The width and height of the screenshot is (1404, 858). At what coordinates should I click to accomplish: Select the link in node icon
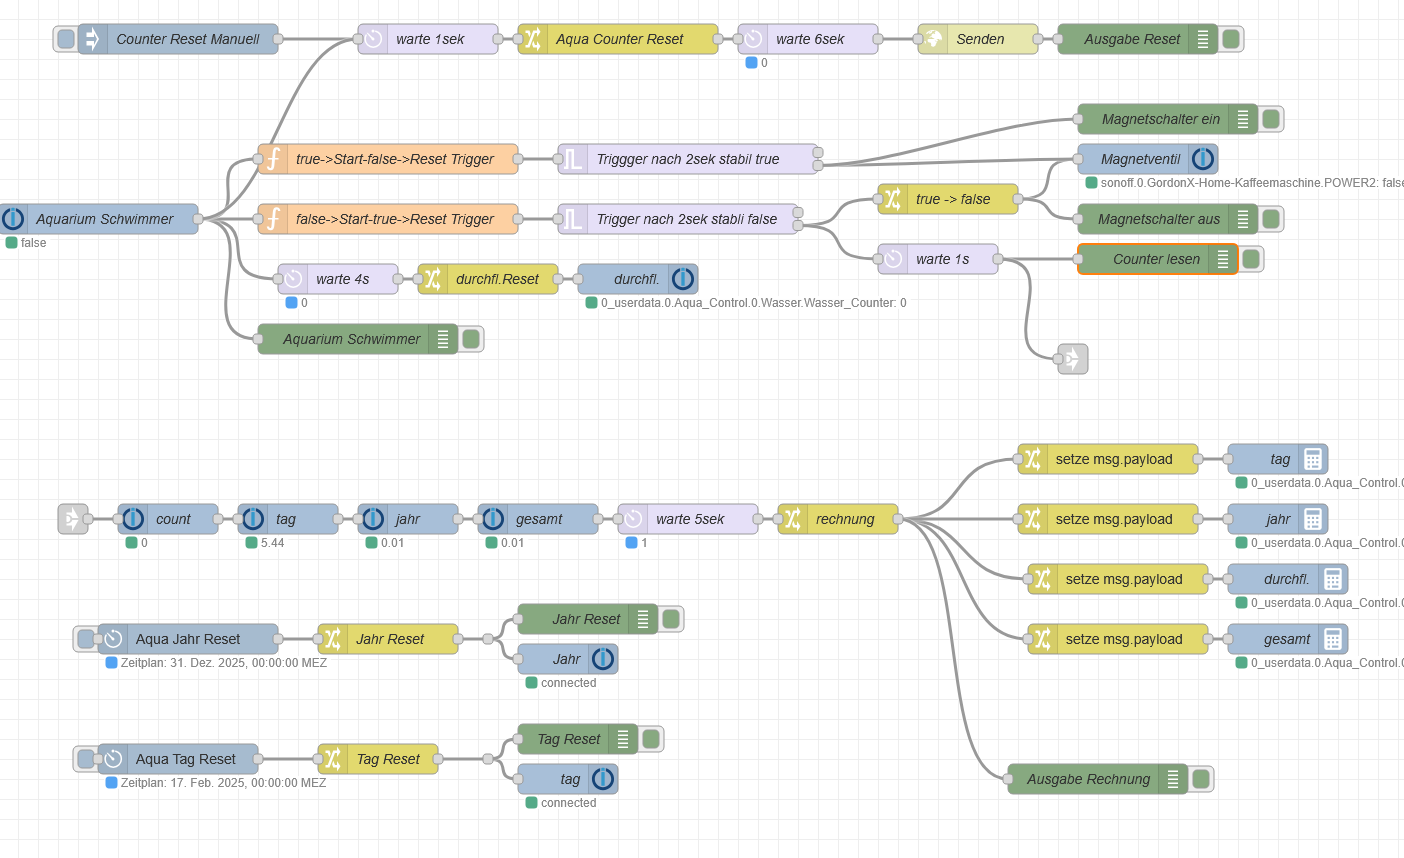[x=73, y=519]
